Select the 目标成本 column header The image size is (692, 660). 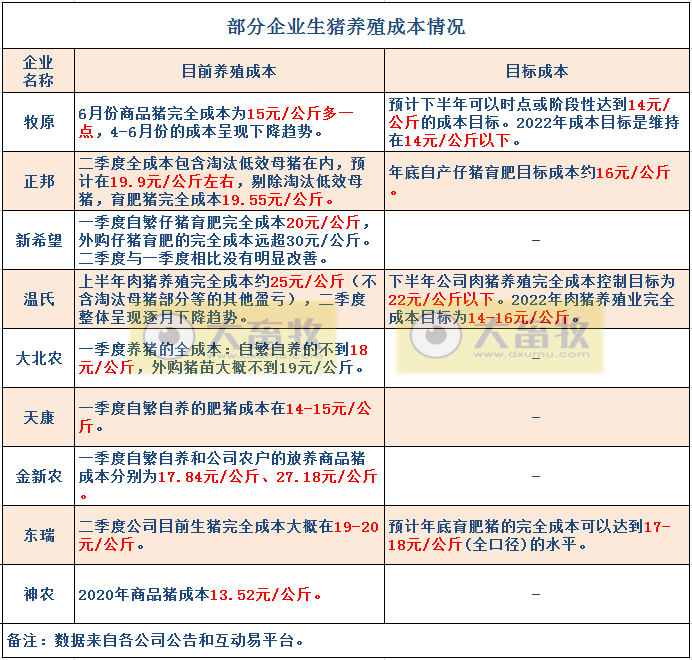(x=537, y=71)
